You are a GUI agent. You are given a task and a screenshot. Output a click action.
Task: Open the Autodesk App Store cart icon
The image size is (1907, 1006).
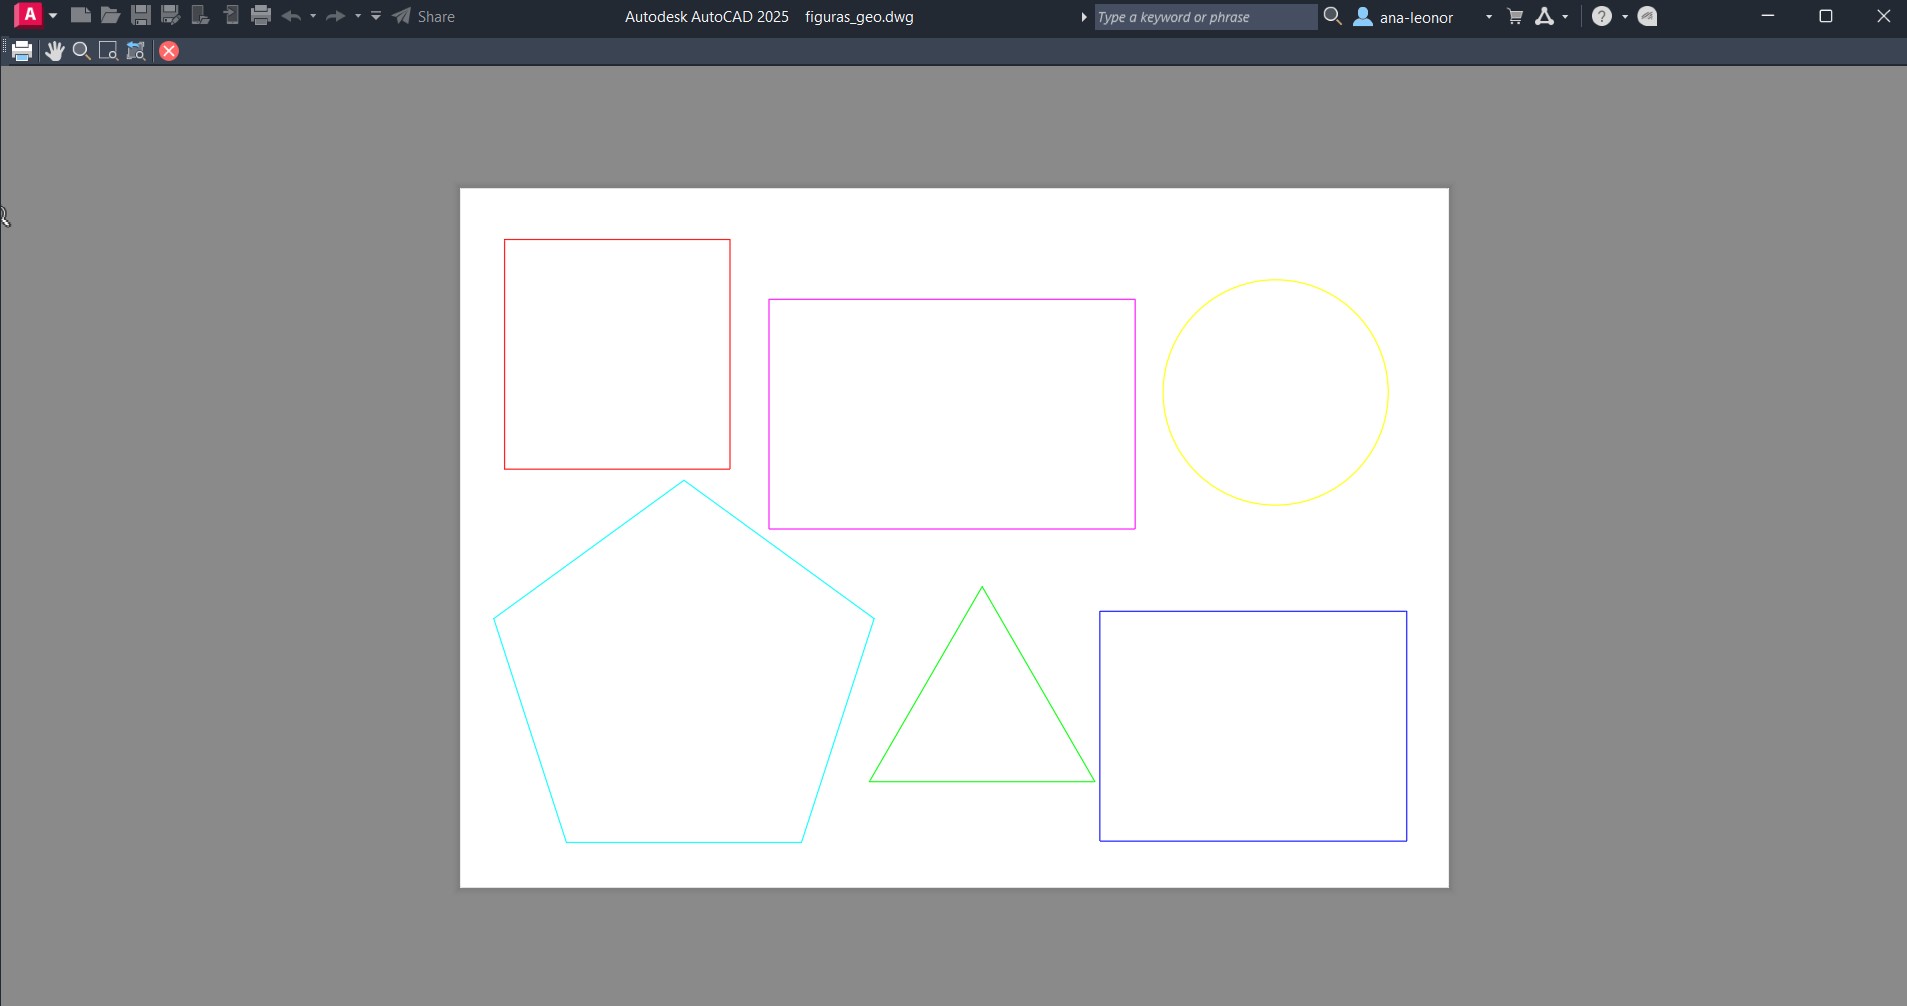(x=1515, y=16)
